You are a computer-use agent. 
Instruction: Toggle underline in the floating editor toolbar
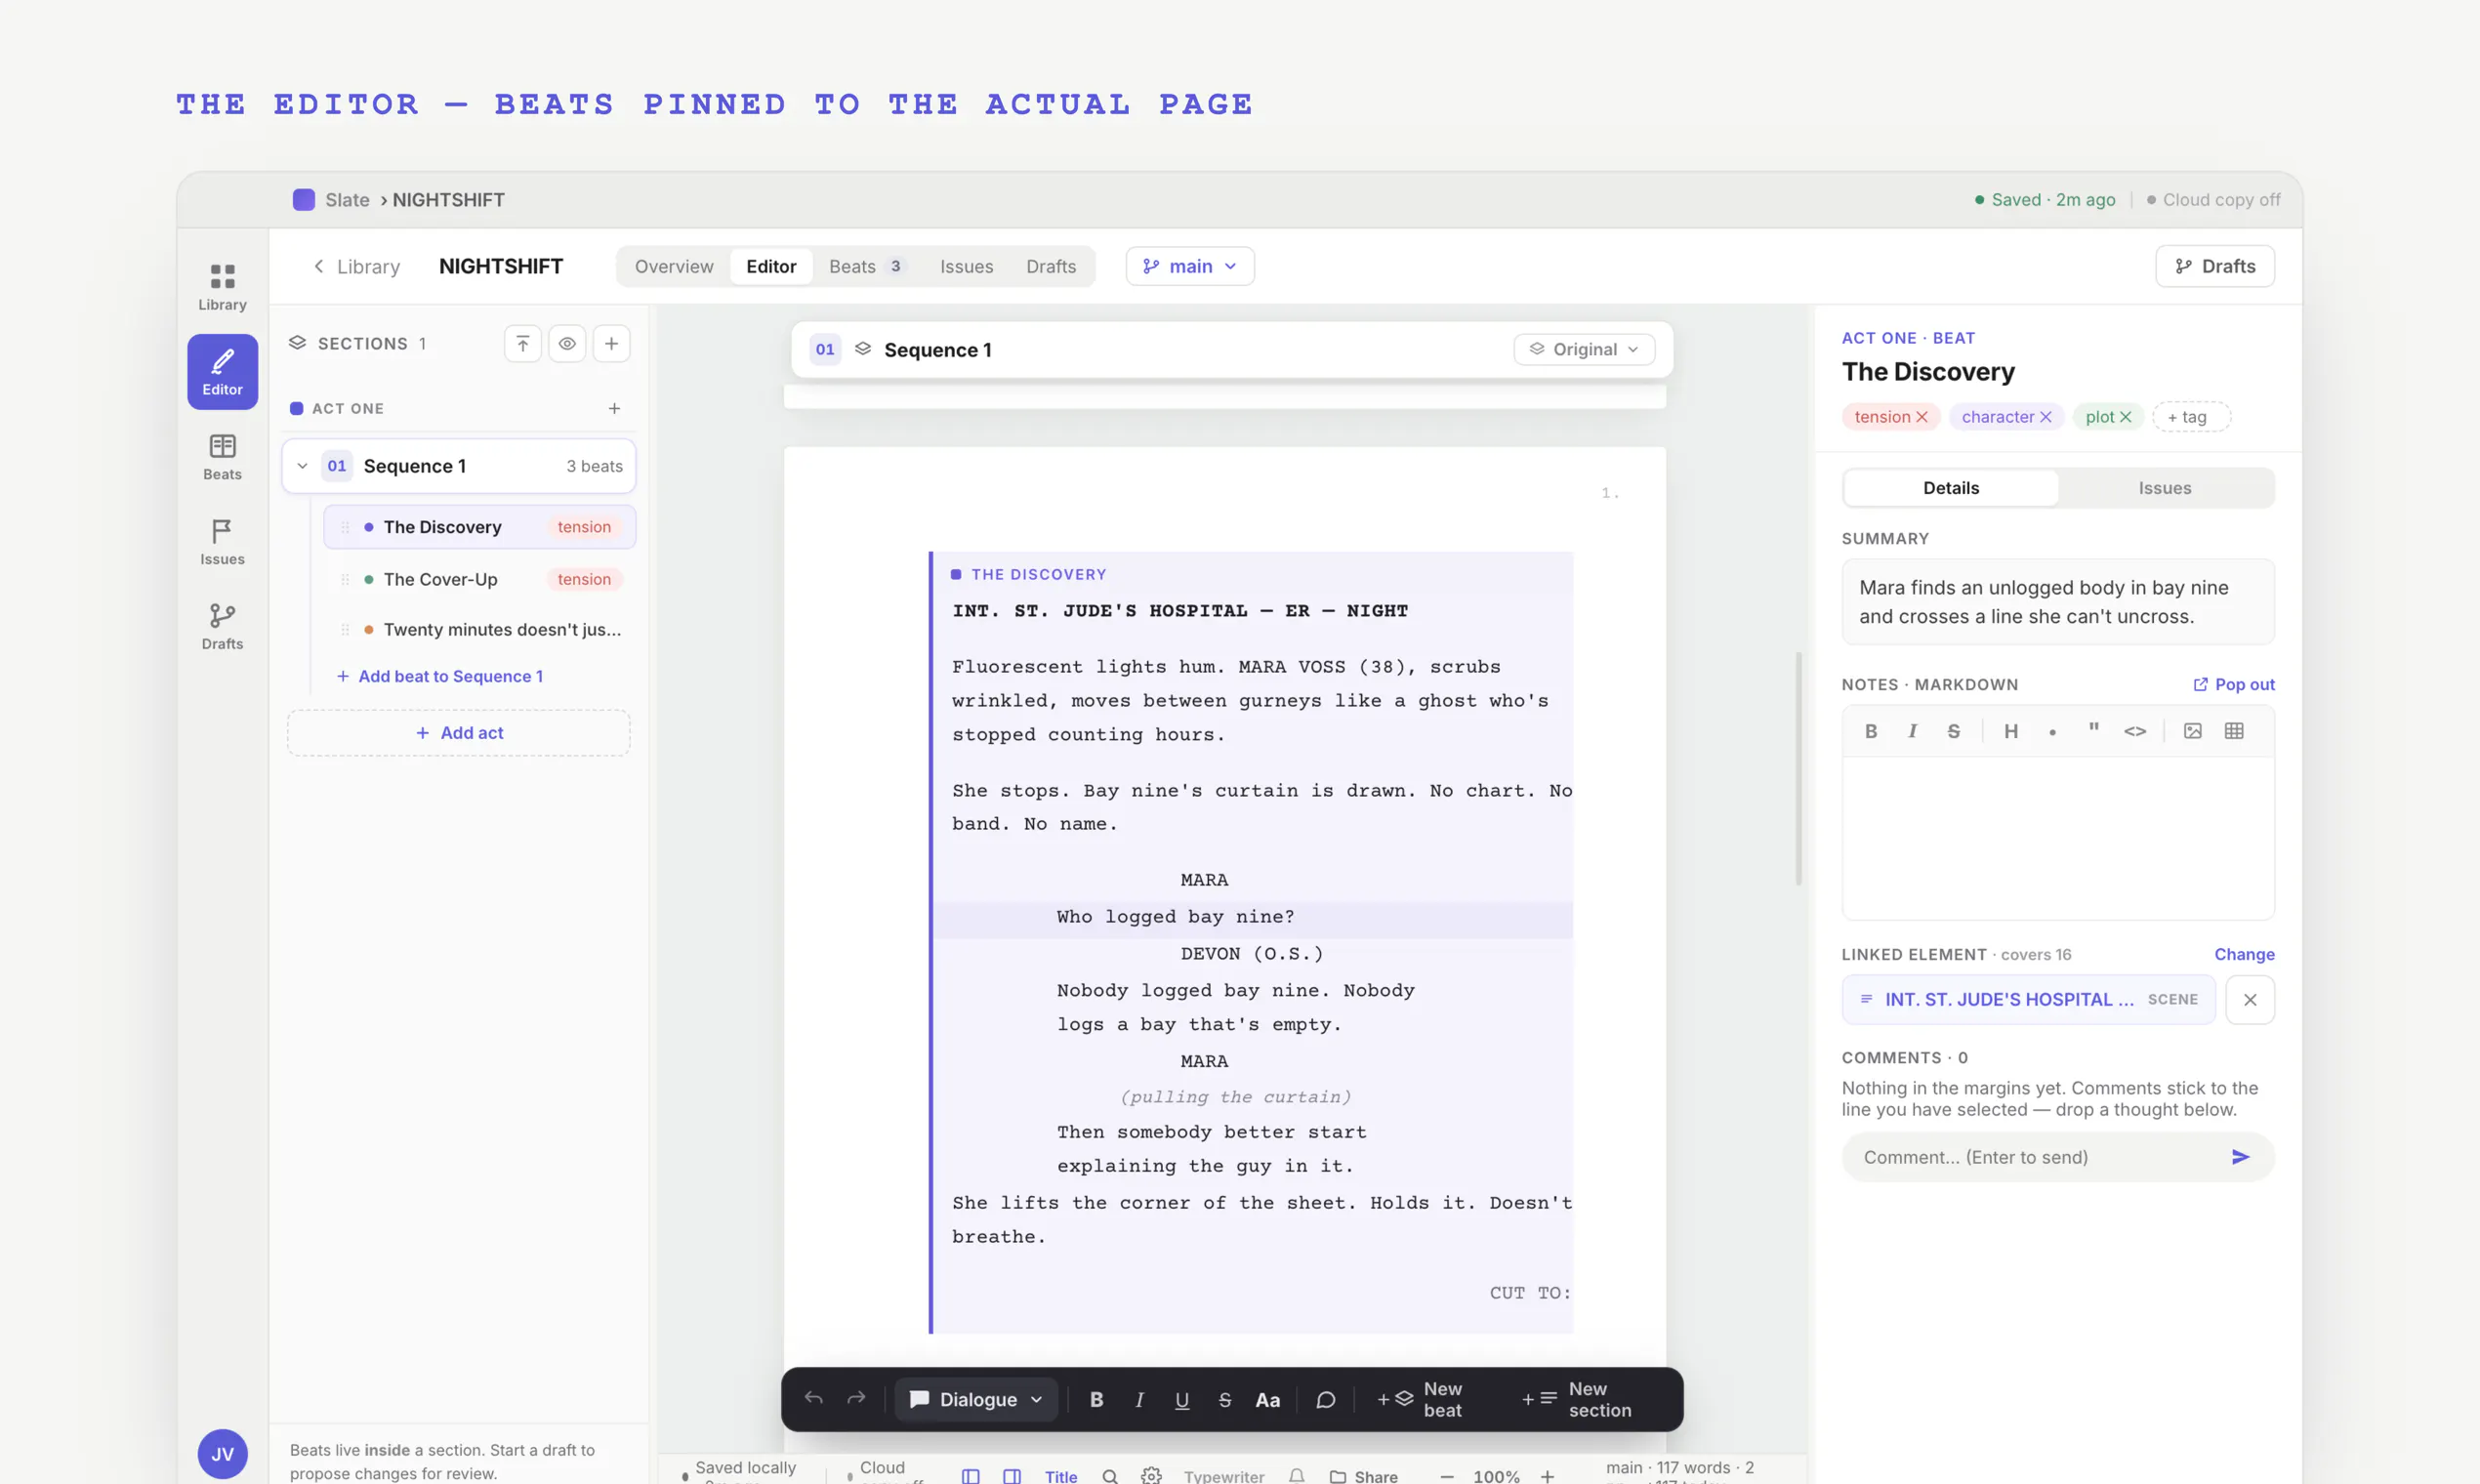pyautogui.click(x=1182, y=1400)
